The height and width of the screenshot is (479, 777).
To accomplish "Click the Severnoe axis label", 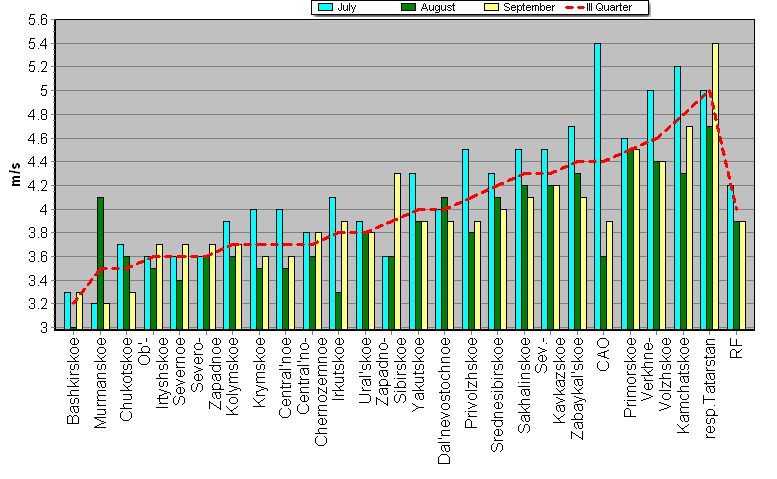I will tap(179, 371).
